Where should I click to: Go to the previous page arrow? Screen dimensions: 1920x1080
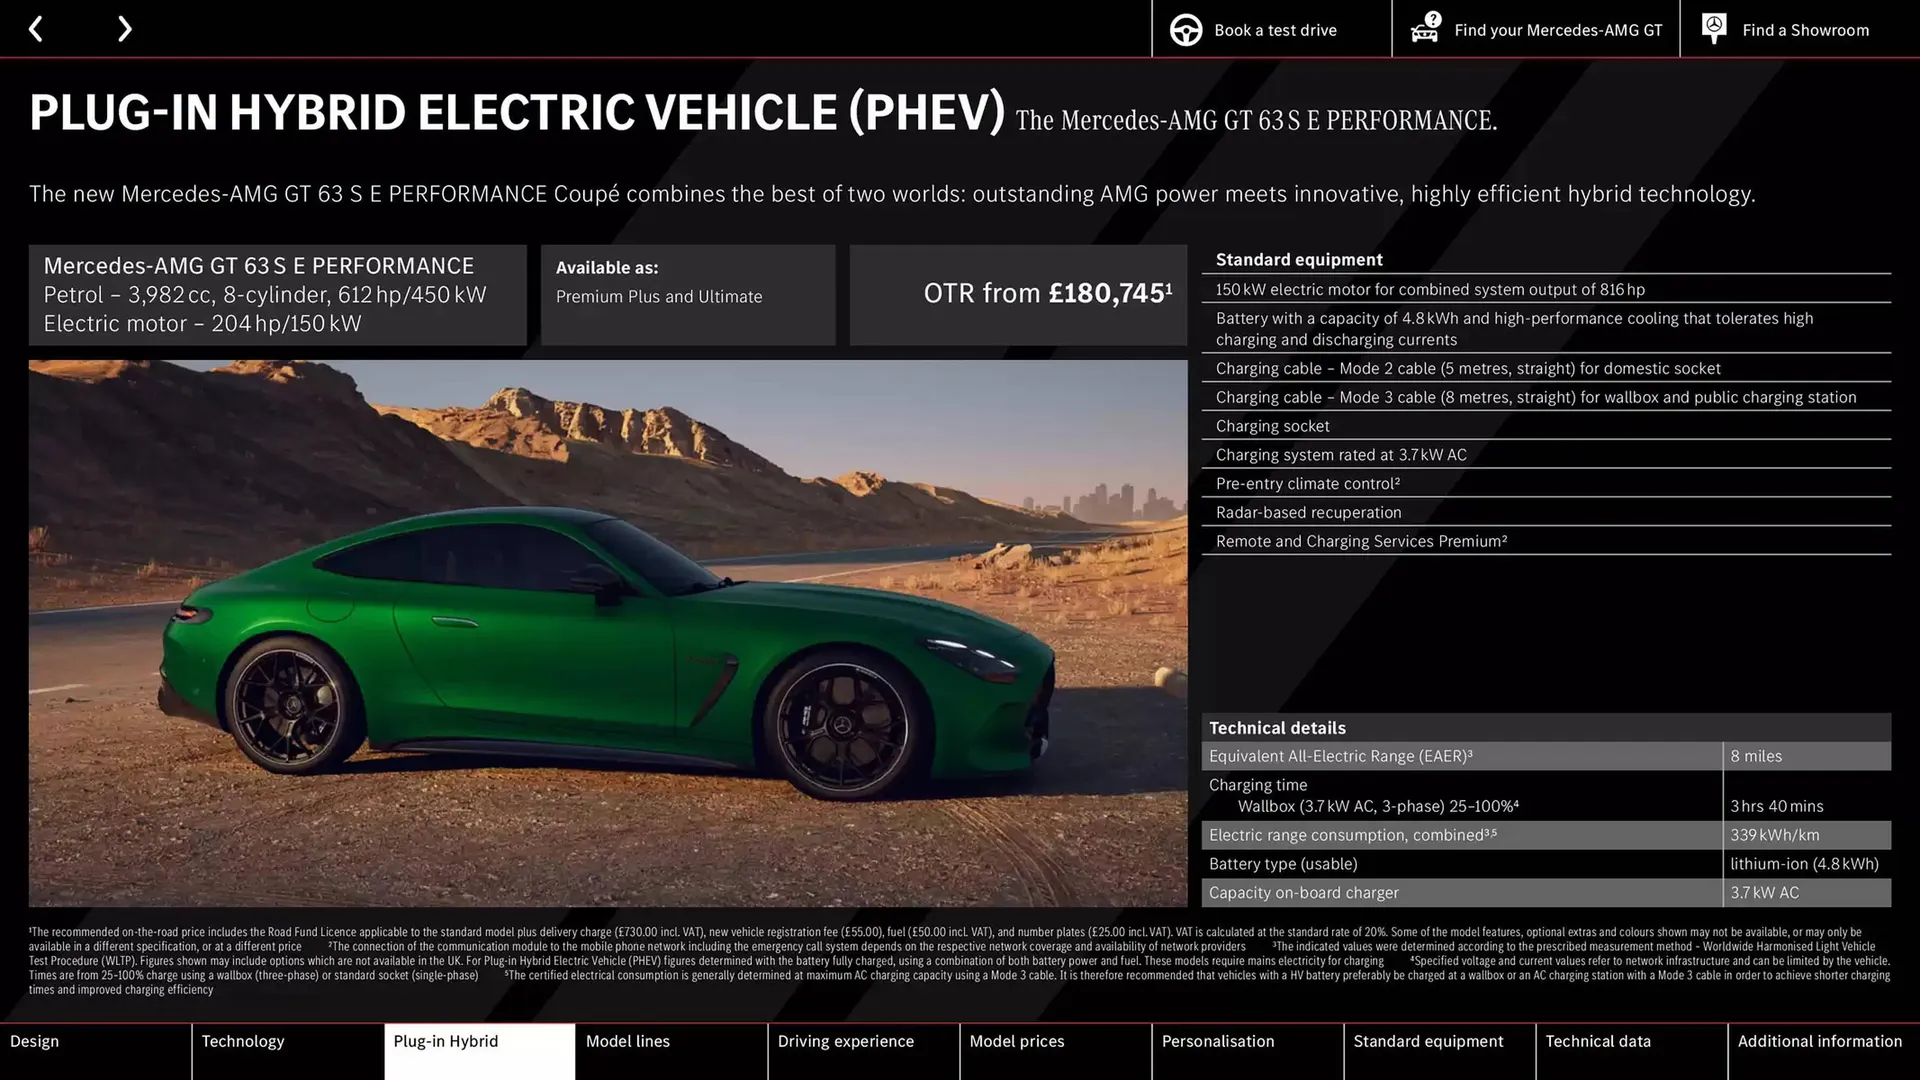35,29
